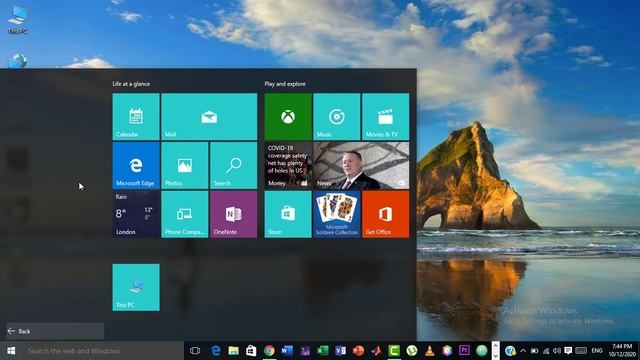This screenshot has height=360, width=640.
Task: Open the London weather tile
Action: (136, 214)
